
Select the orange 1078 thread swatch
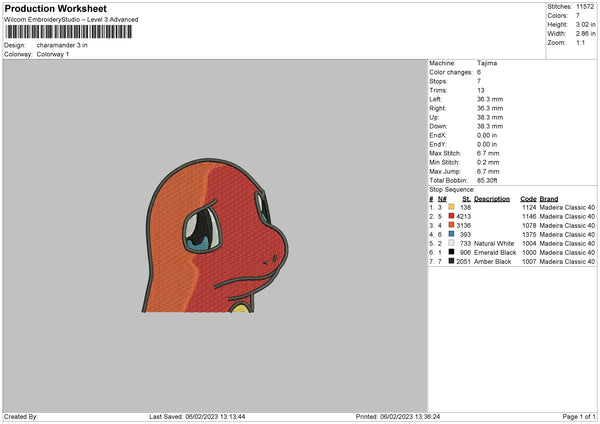[452, 225]
